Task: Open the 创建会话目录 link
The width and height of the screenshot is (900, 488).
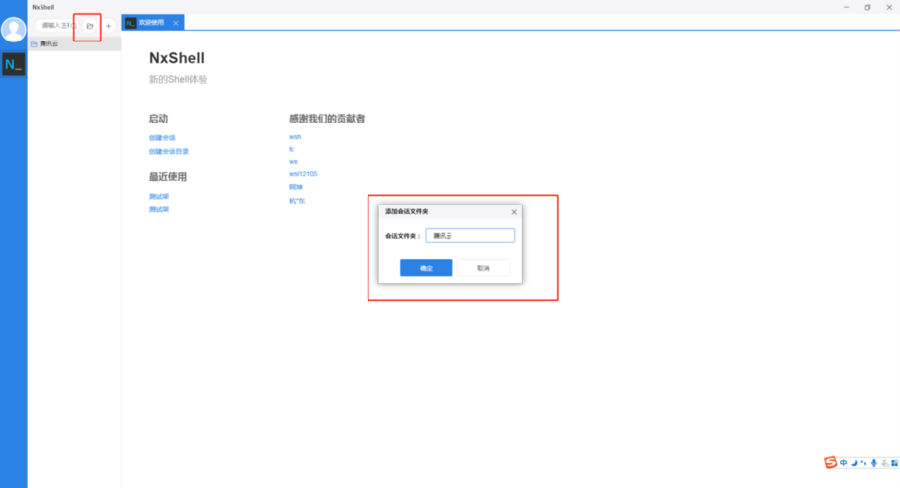Action: click(x=169, y=152)
